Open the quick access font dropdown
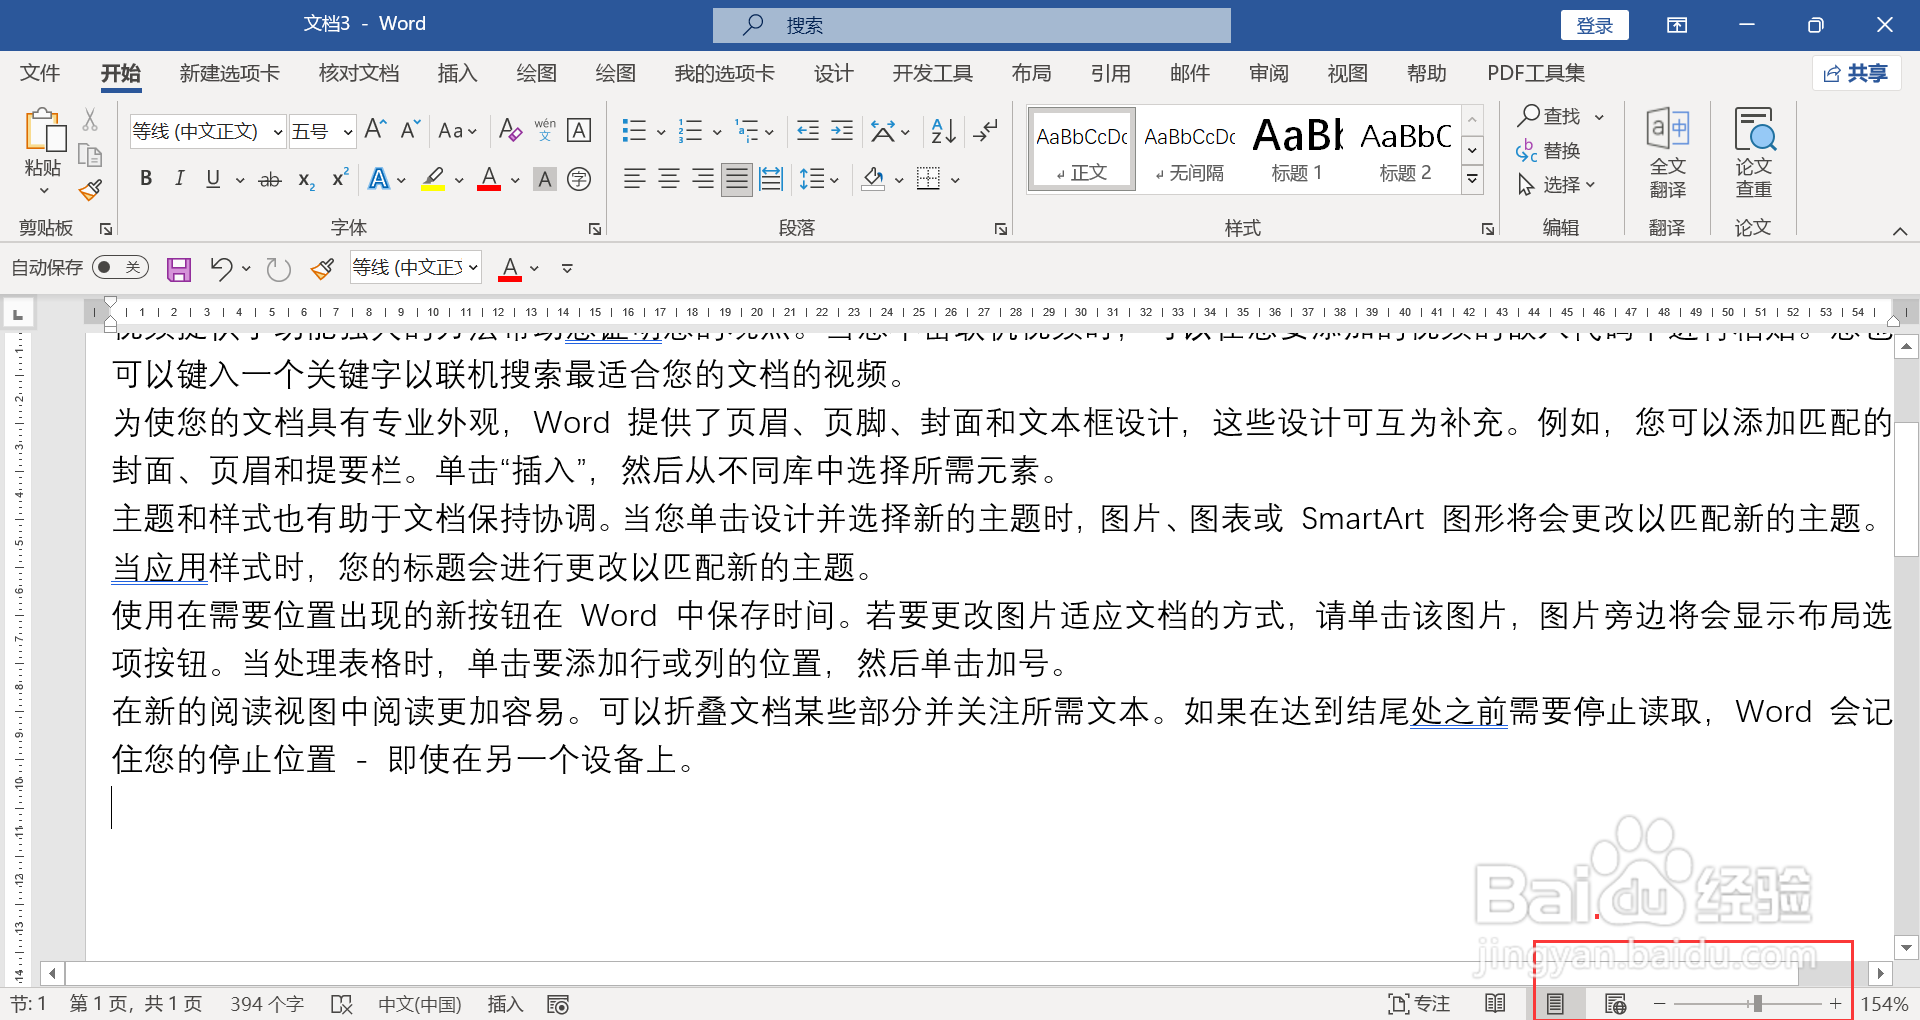 (473, 268)
